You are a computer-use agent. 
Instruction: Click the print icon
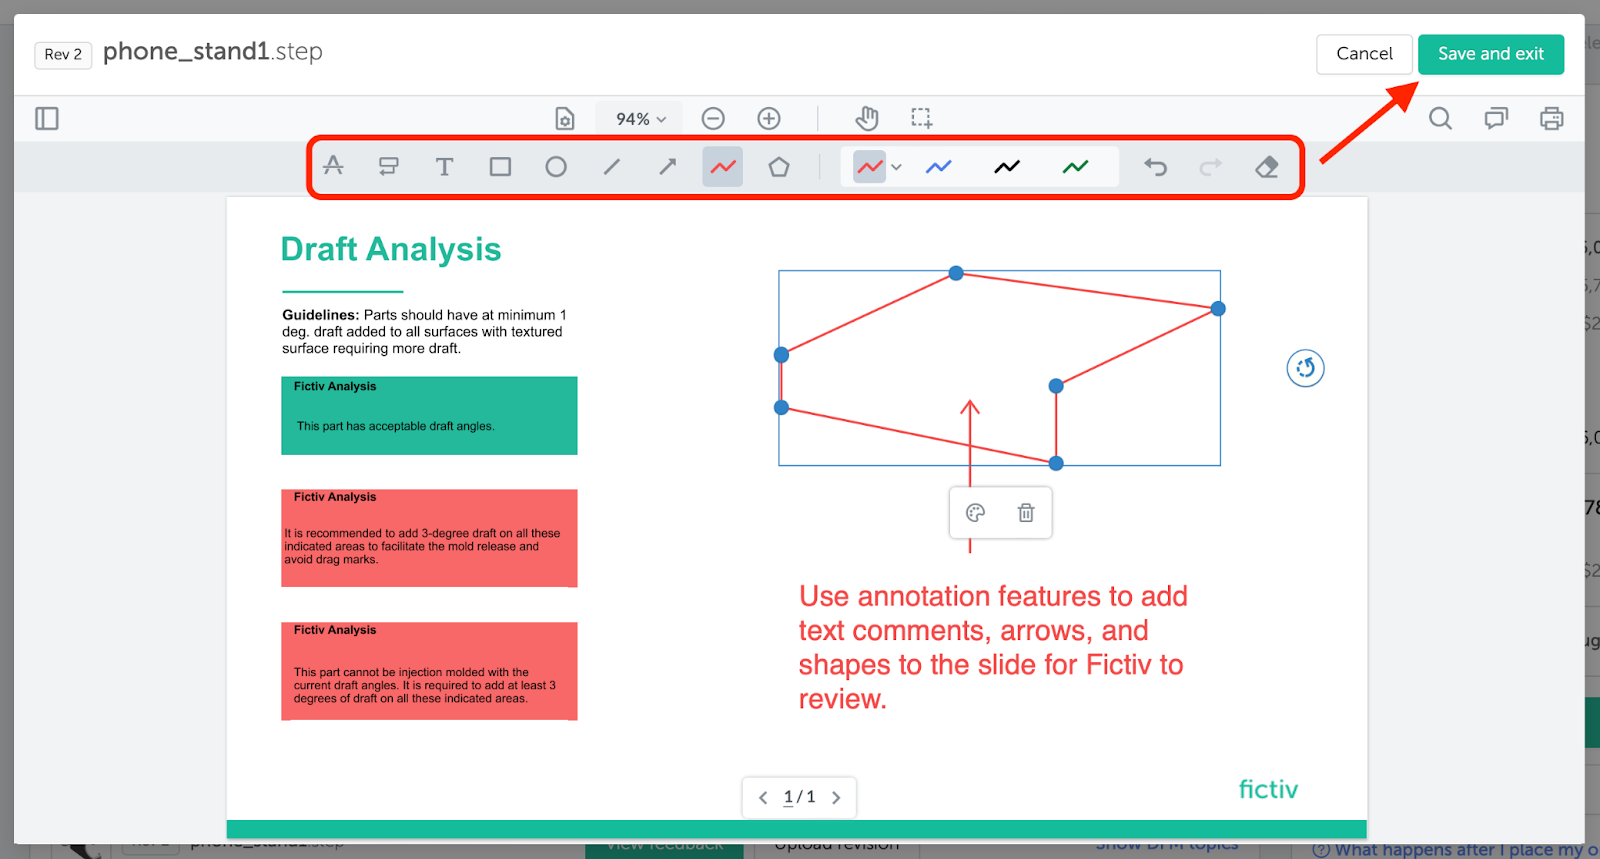pos(1552,118)
